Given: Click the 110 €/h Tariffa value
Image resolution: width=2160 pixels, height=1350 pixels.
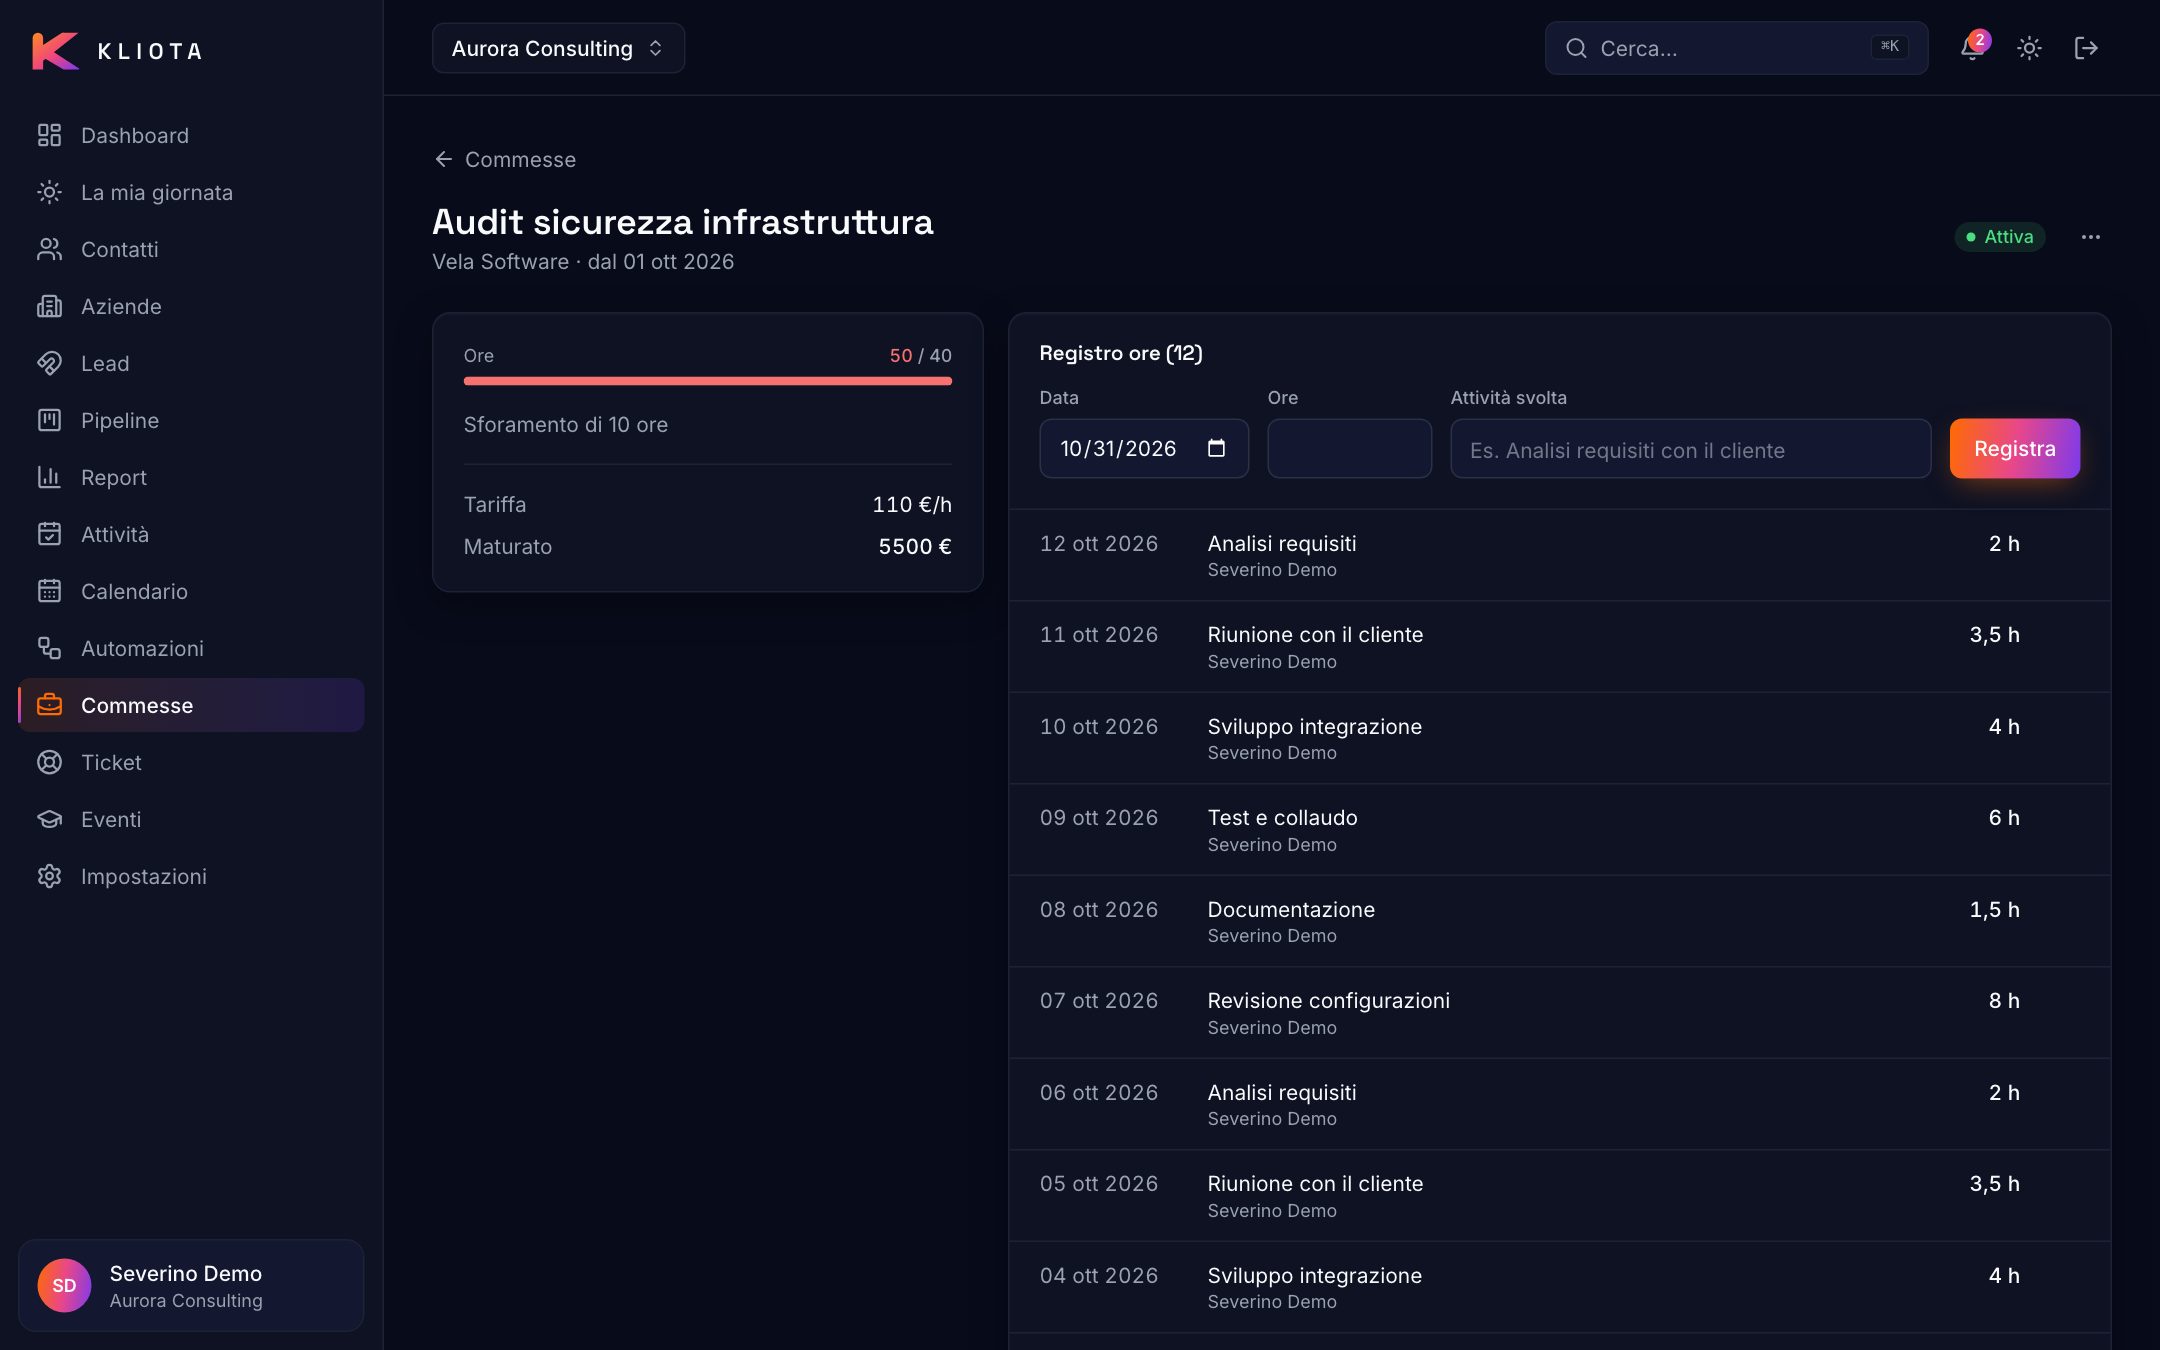Looking at the screenshot, I should click(911, 504).
